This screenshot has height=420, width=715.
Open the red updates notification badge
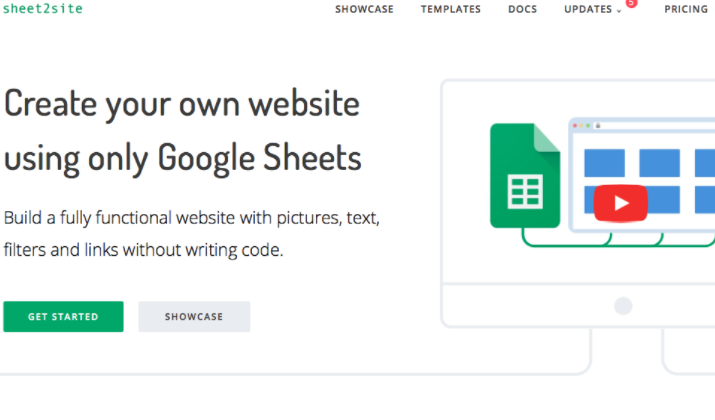click(x=631, y=3)
